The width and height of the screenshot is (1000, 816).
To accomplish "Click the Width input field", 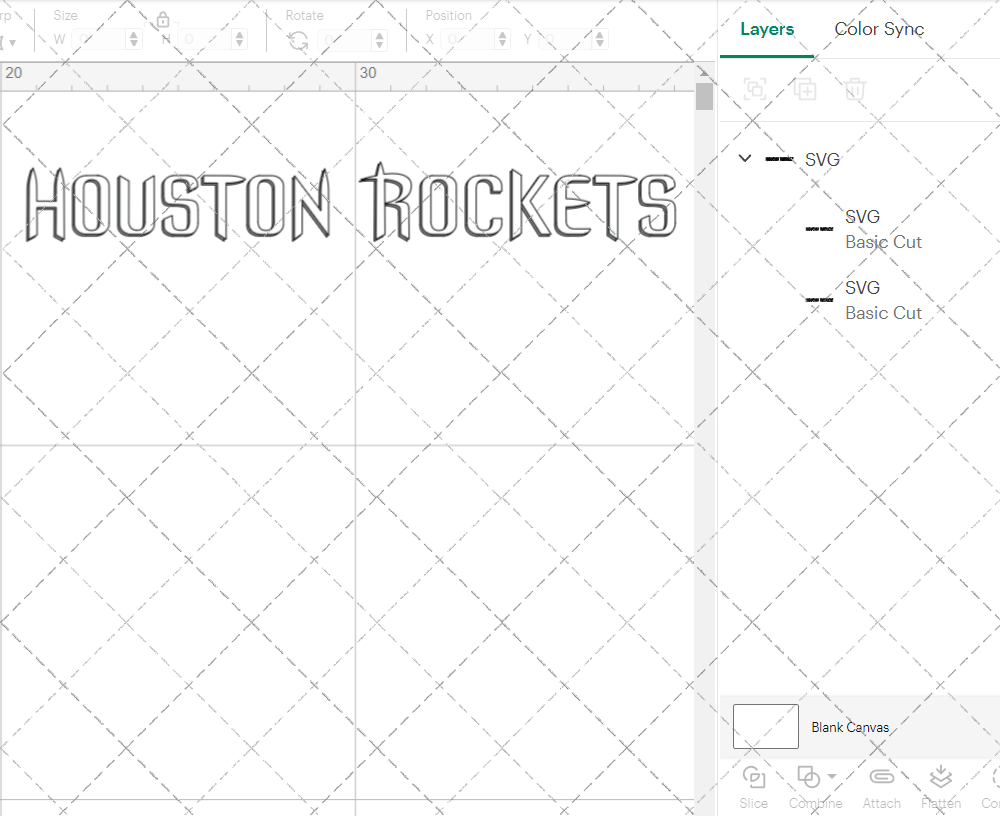I will click(x=99, y=40).
